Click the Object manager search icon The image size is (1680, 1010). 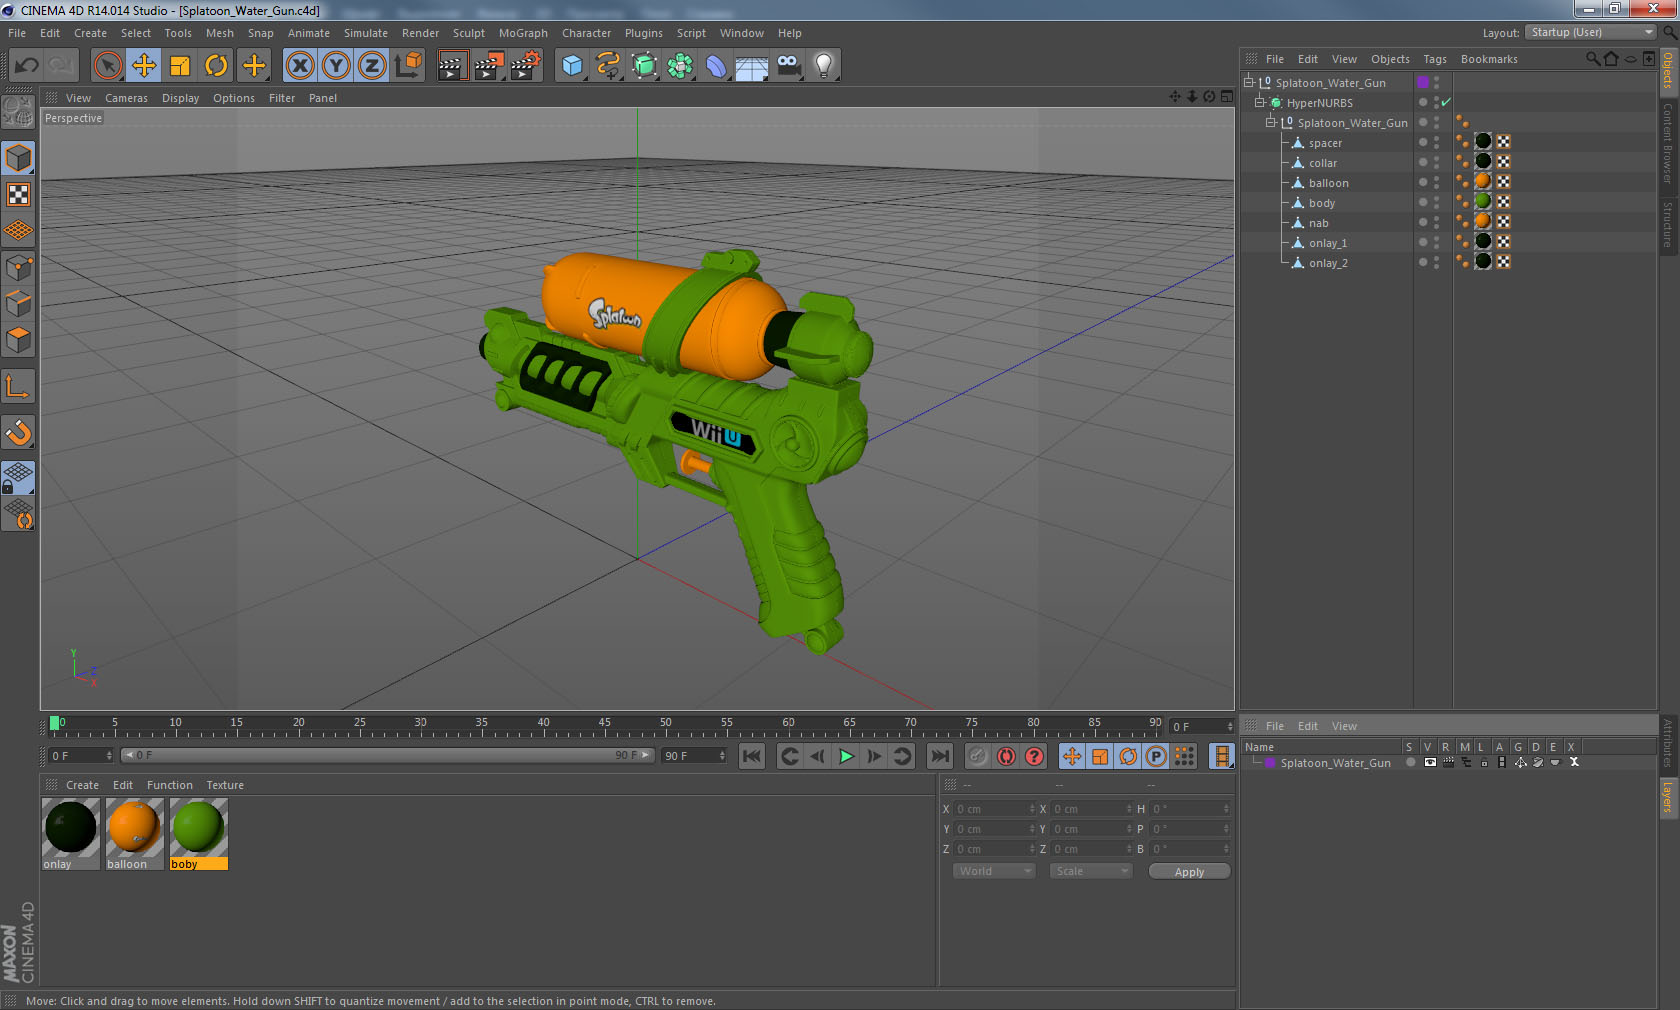tap(1592, 59)
